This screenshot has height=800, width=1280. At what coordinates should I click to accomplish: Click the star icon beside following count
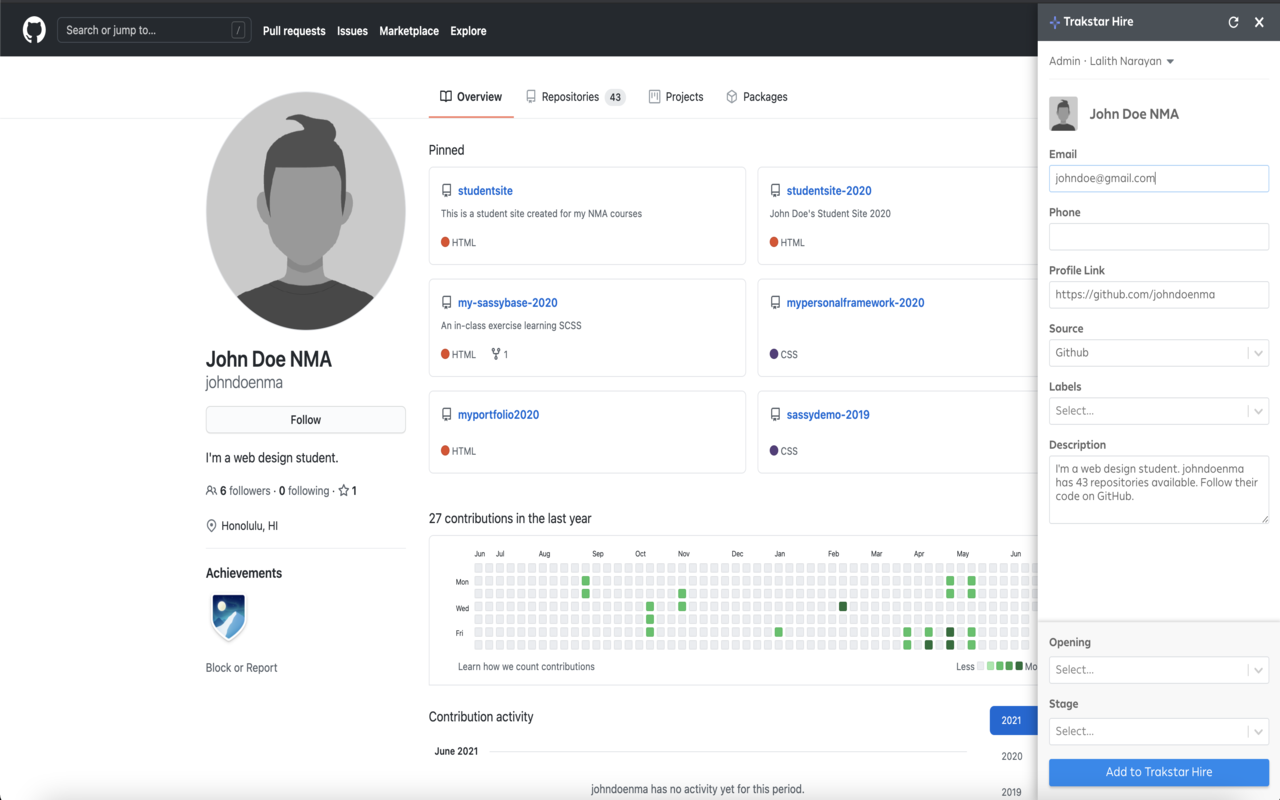click(343, 491)
